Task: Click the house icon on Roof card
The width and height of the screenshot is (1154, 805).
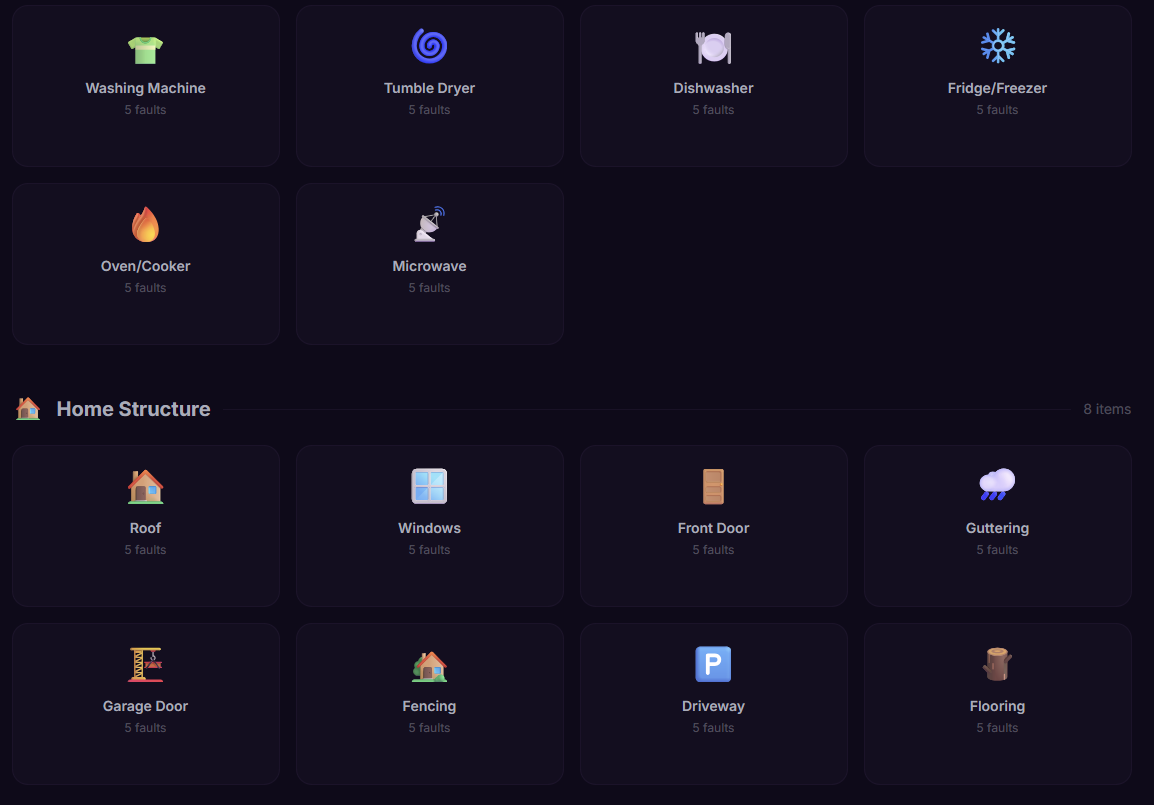Action: (x=145, y=486)
